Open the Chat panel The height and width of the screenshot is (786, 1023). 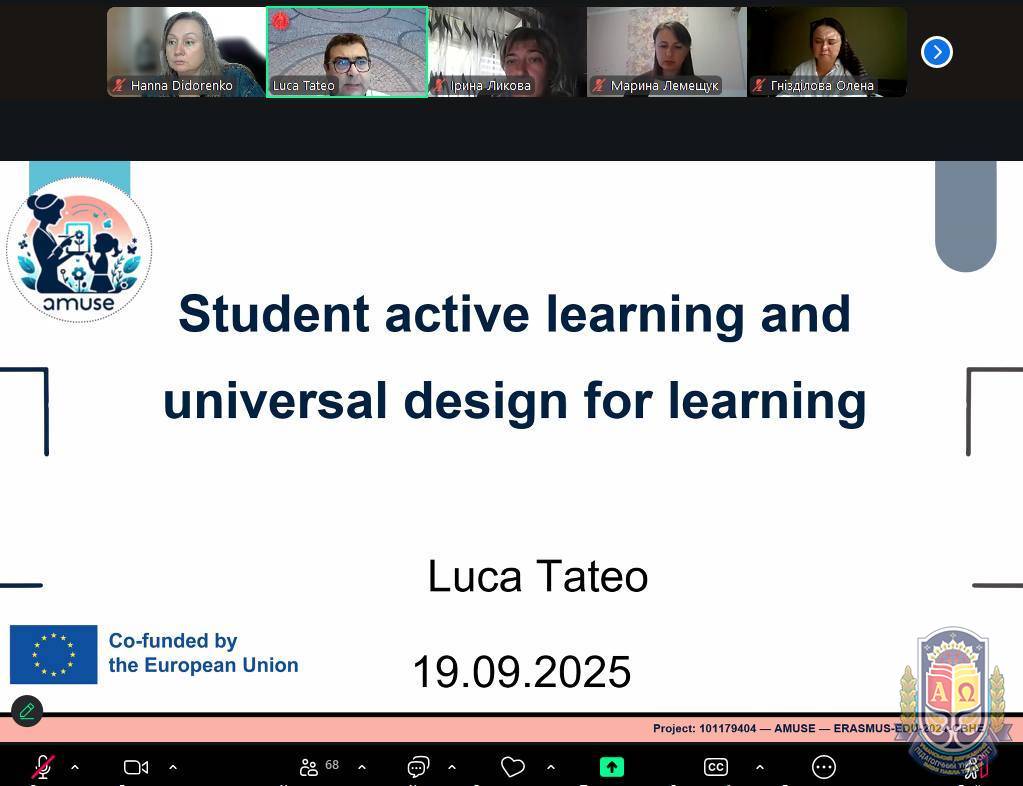418,767
